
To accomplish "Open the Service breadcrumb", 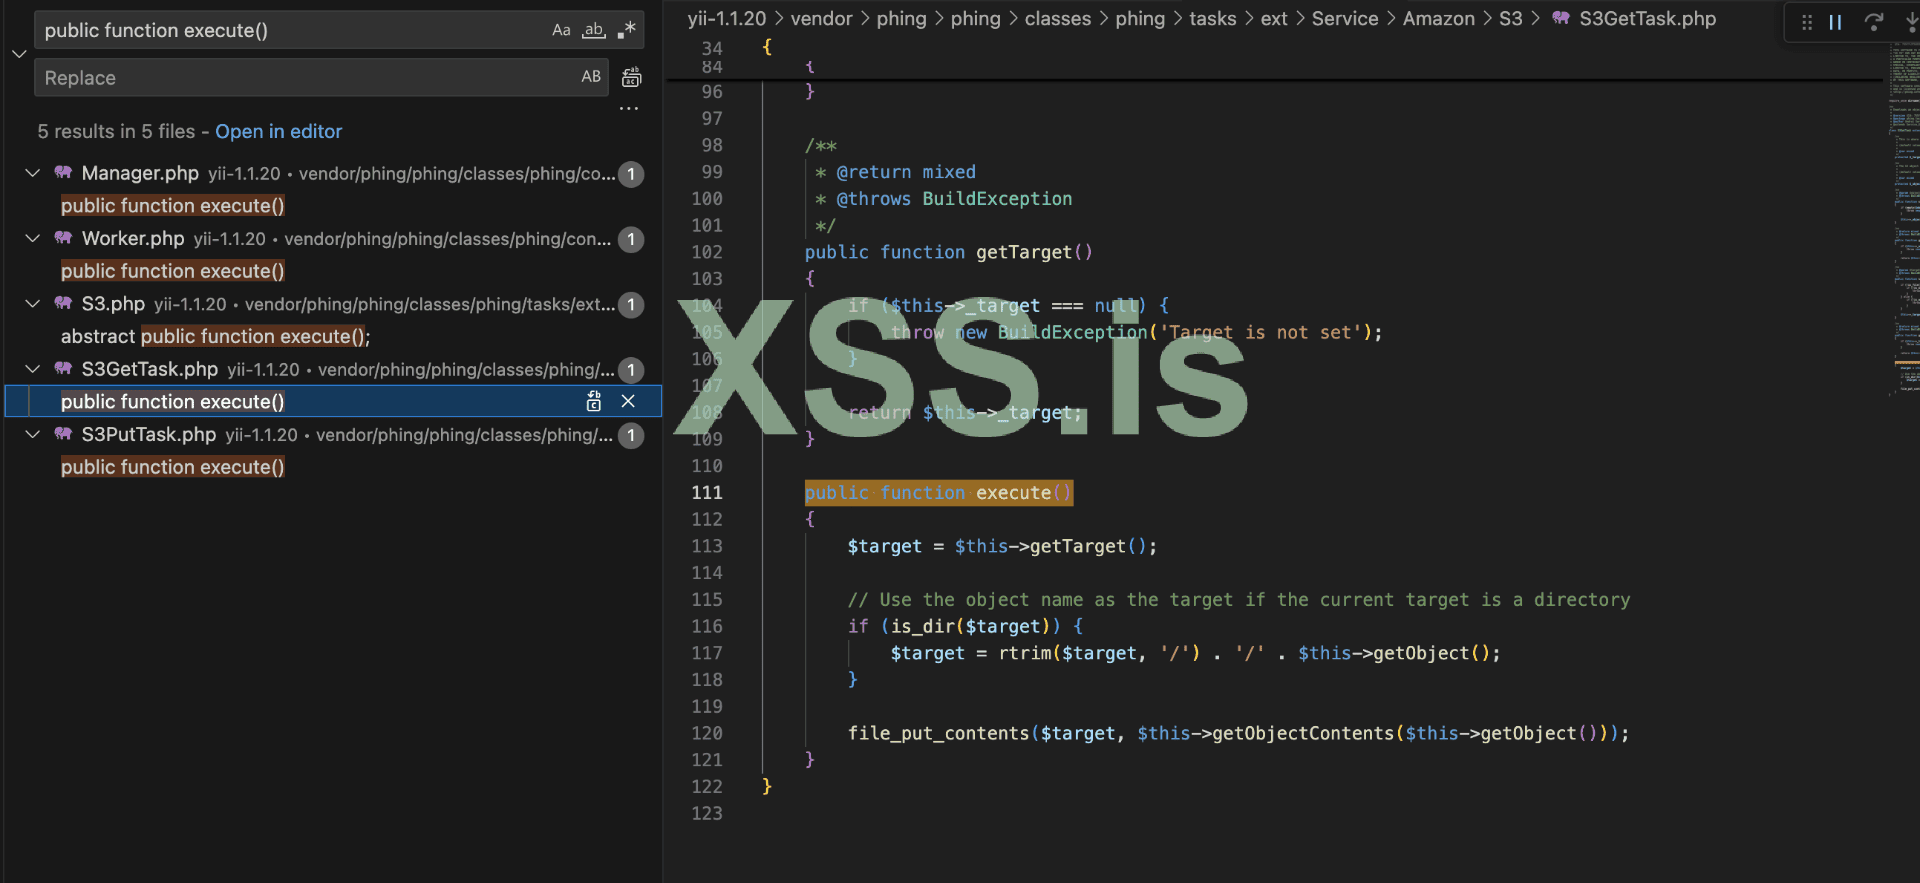I will pos(1345,18).
